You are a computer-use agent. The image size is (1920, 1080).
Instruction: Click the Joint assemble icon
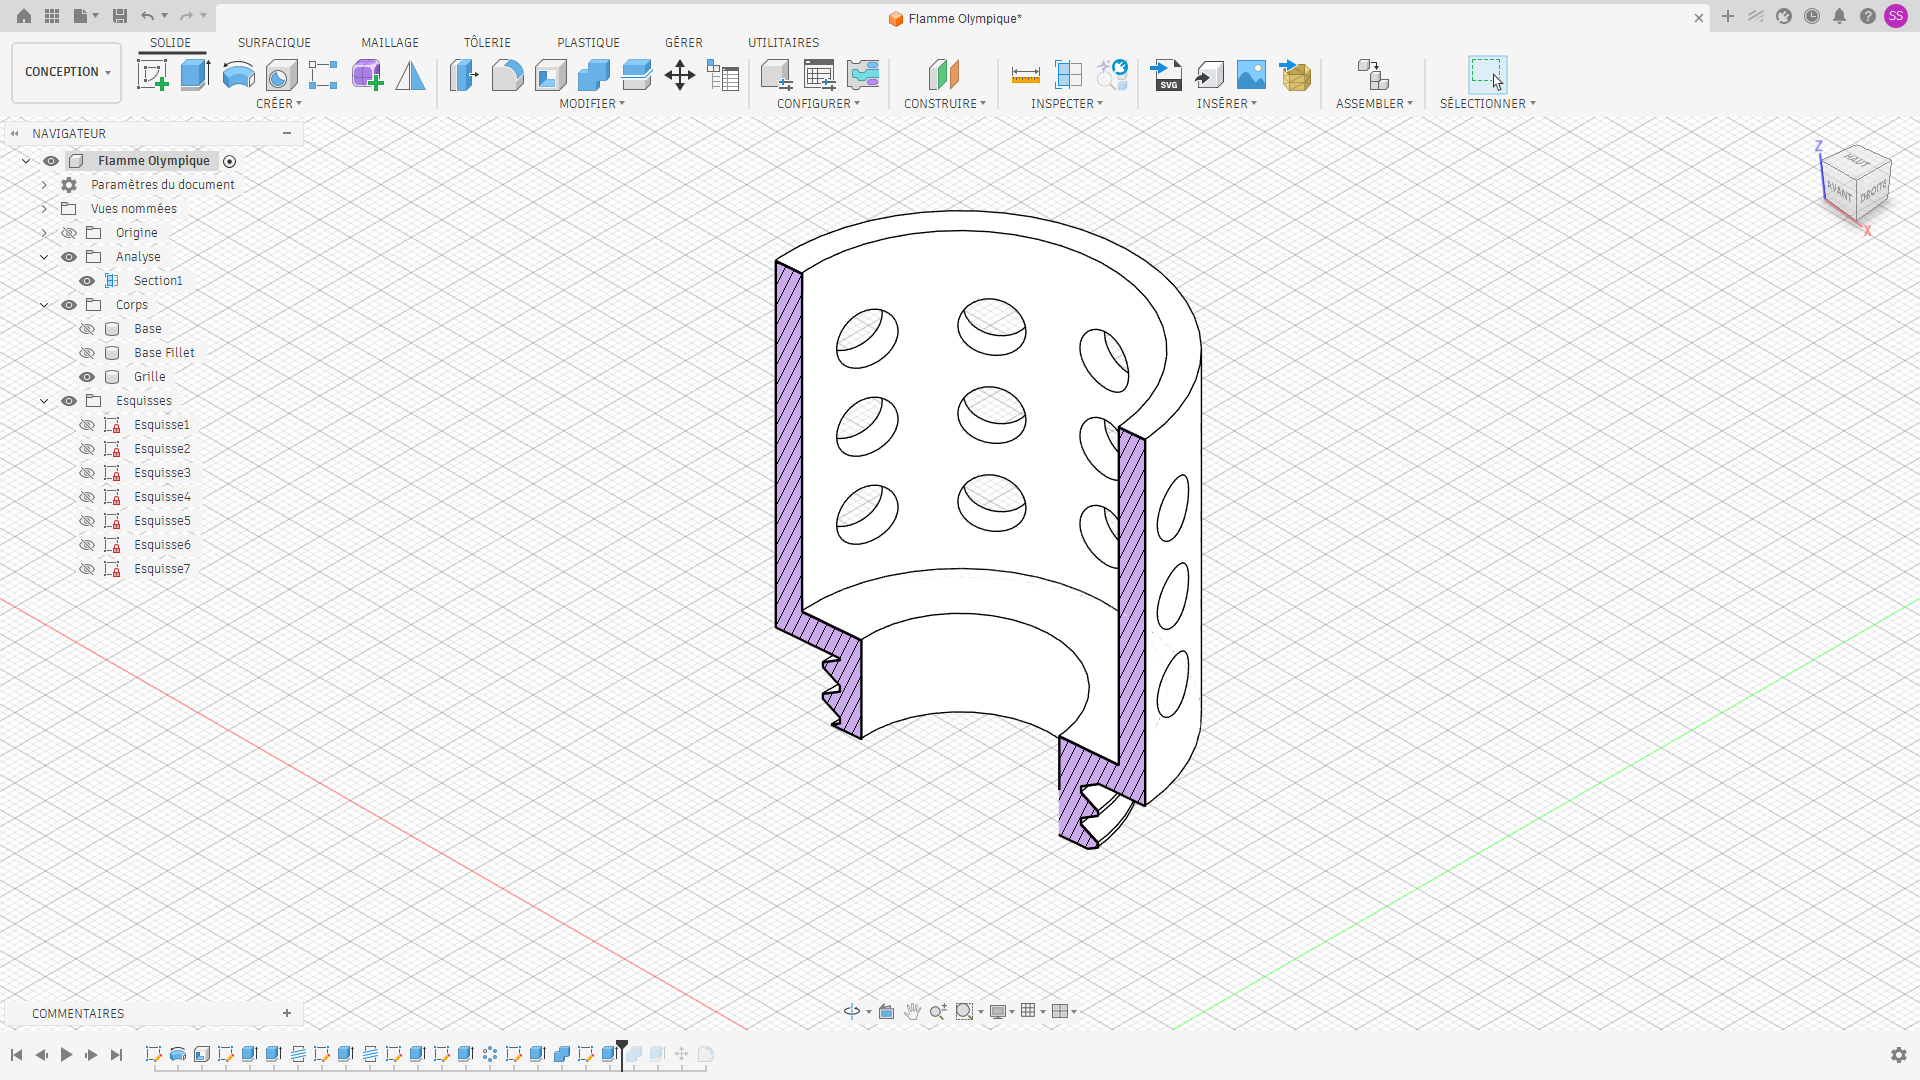[1373, 75]
